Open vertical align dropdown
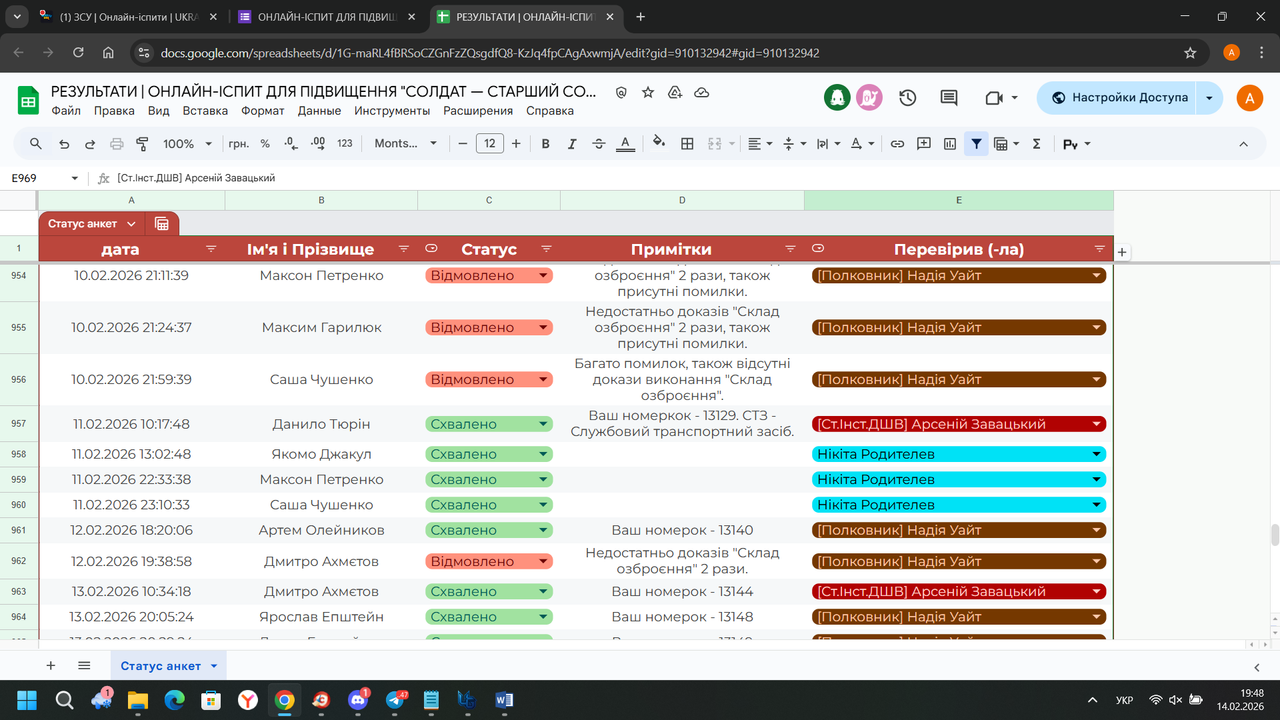The width and height of the screenshot is (1280, 720). tap(794, 144)
